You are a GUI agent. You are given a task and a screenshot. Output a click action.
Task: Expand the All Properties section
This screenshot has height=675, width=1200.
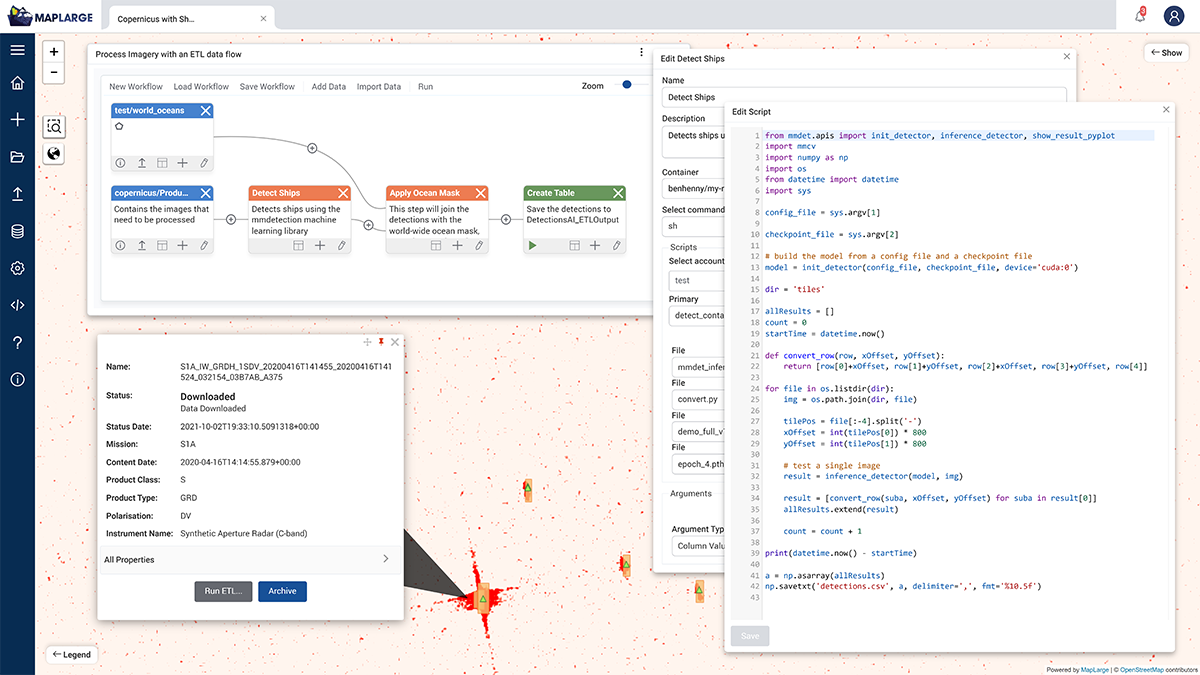248,560
